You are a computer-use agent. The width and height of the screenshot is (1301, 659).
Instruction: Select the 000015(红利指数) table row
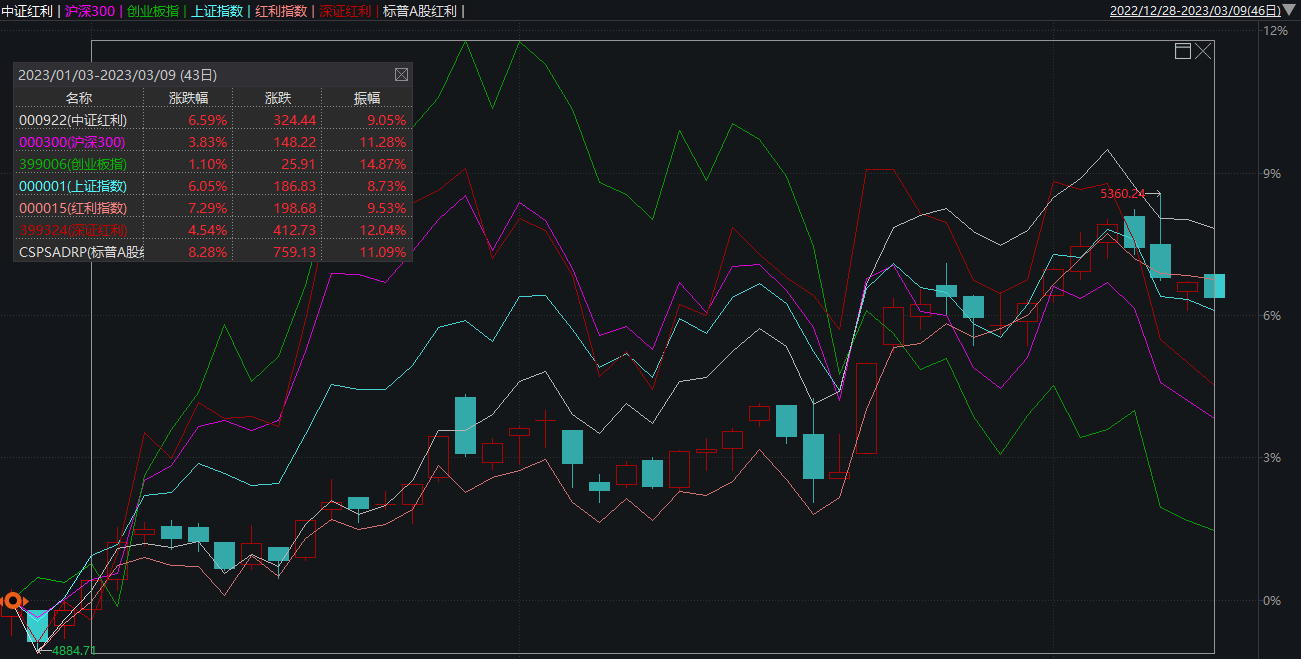pyautogui.click(x=212, y=207)
